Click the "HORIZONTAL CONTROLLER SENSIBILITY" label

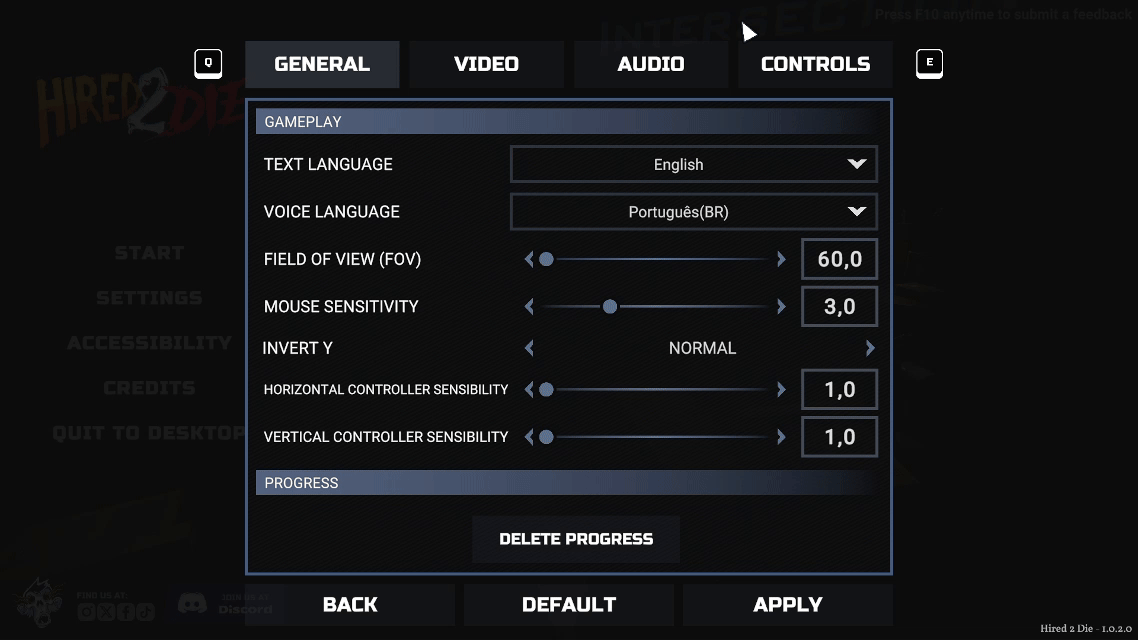tap(386, 390)
